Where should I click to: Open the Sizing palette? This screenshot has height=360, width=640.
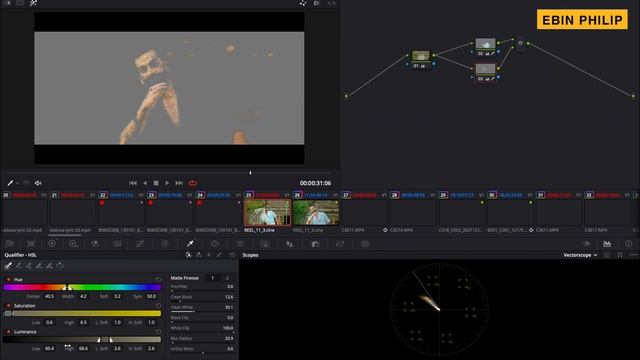[x=340, y=244]
